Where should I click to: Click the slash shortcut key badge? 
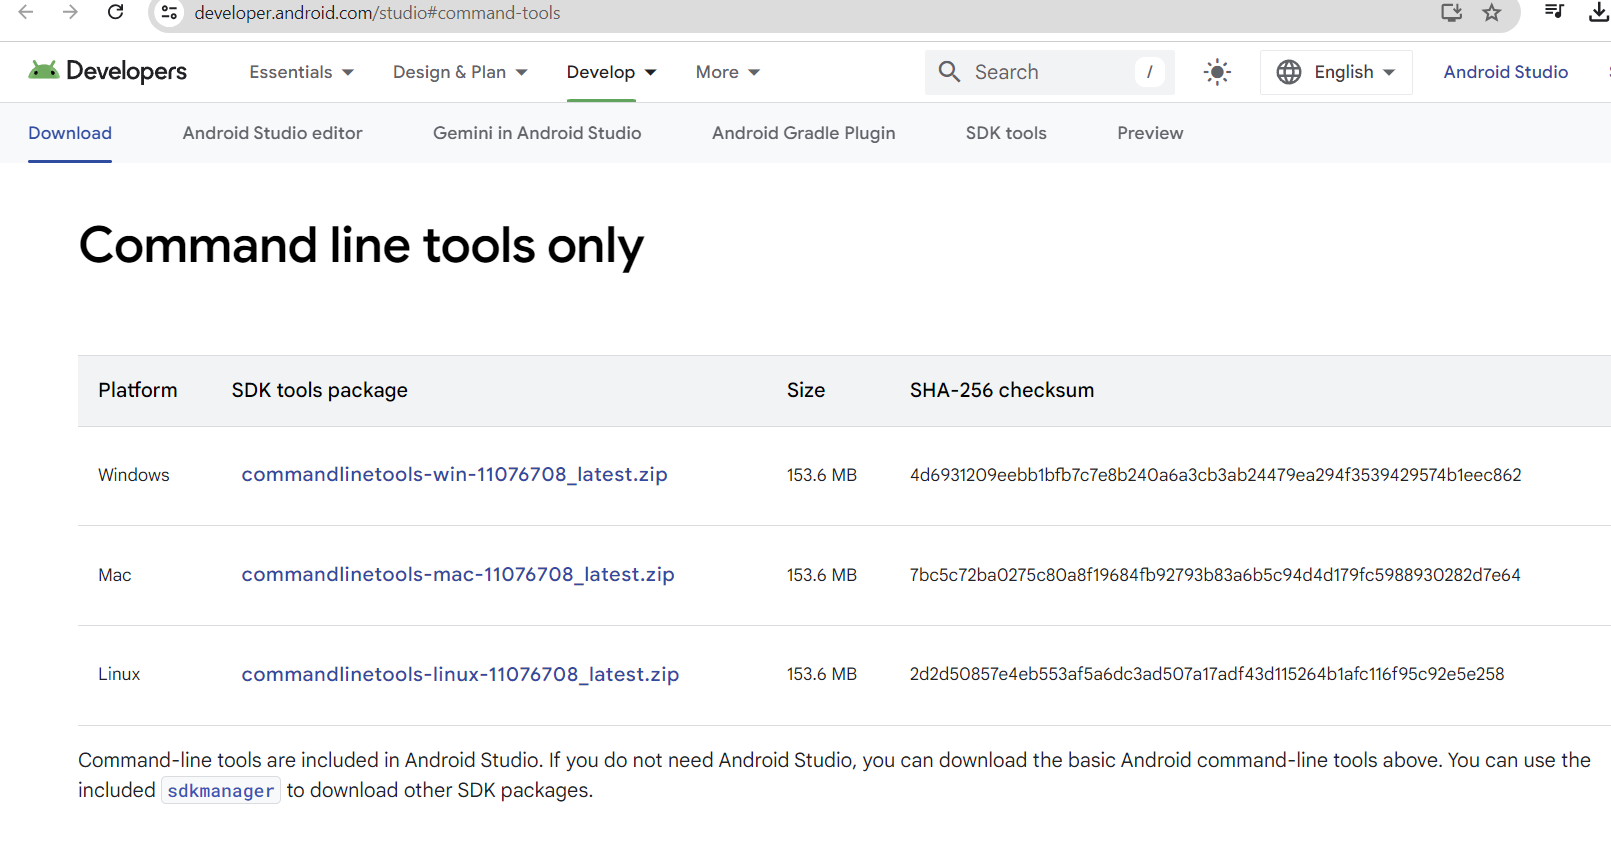click(1149, 72)
